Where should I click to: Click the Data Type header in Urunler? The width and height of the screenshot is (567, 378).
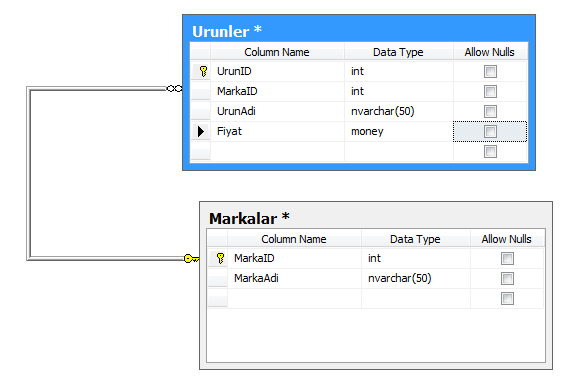398,52
